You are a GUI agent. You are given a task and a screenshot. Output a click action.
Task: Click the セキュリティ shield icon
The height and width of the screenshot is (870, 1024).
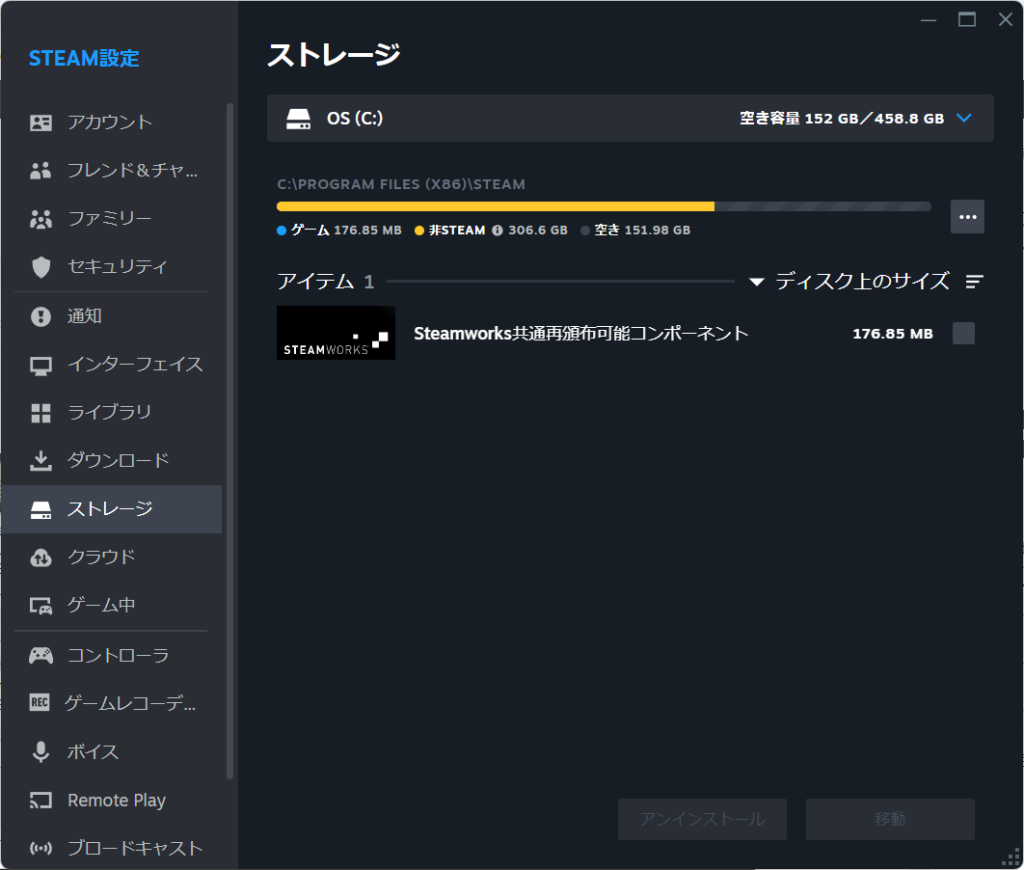tap(40, 267)
